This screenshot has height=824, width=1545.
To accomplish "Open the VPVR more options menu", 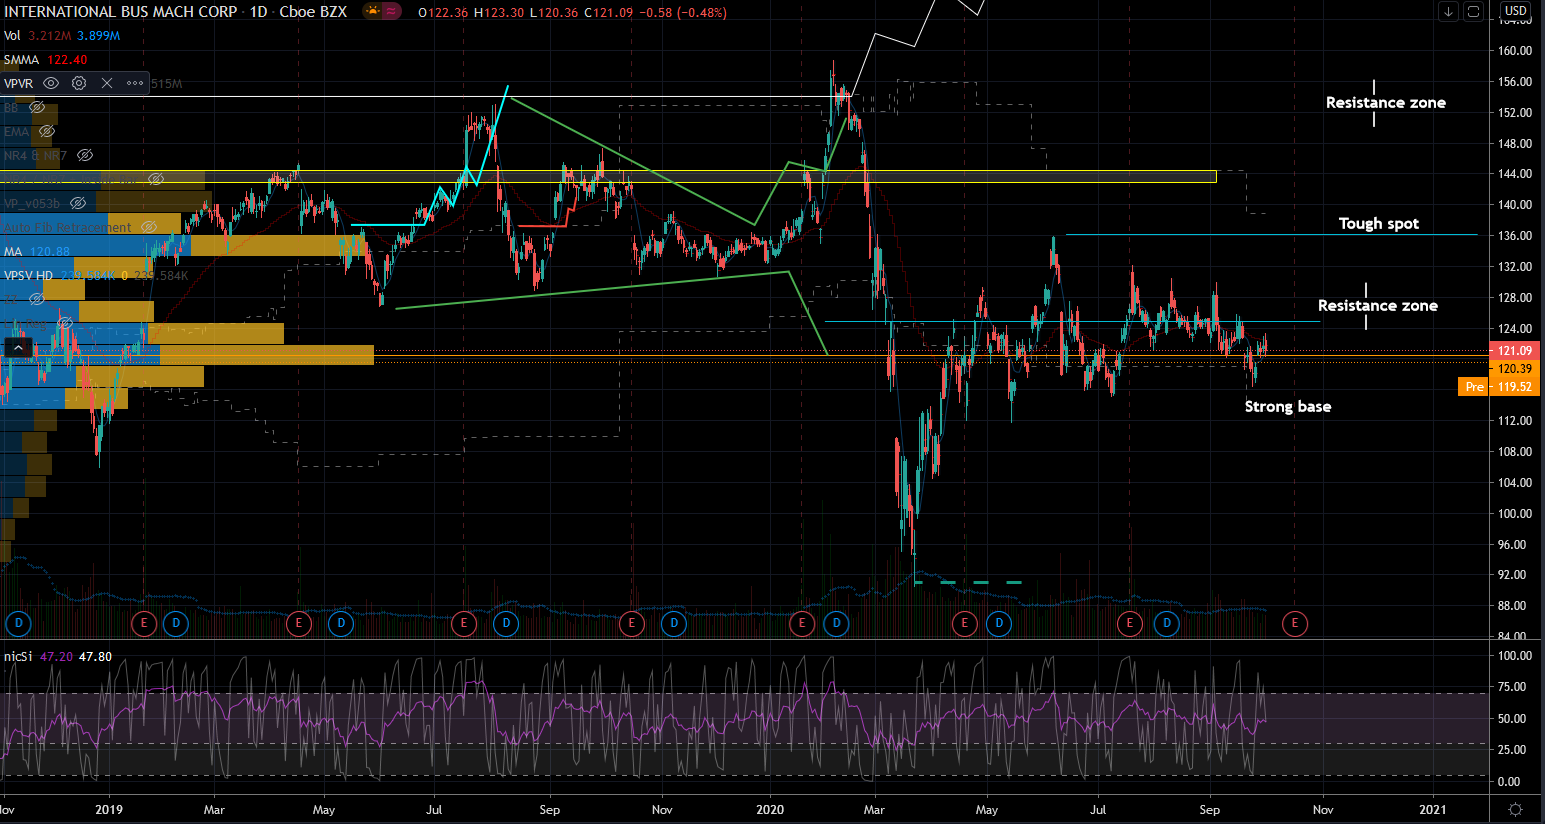I will click(x=135, y=83).
